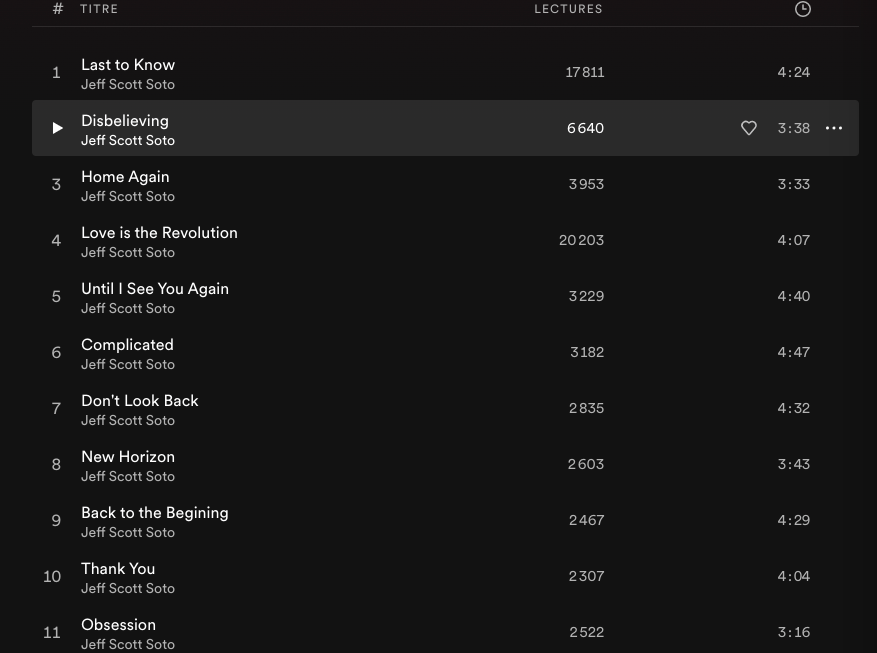Select track Home Again
The width and height of the screenshot is (877, 653).
pyautogui.click(x=125, y=177)
